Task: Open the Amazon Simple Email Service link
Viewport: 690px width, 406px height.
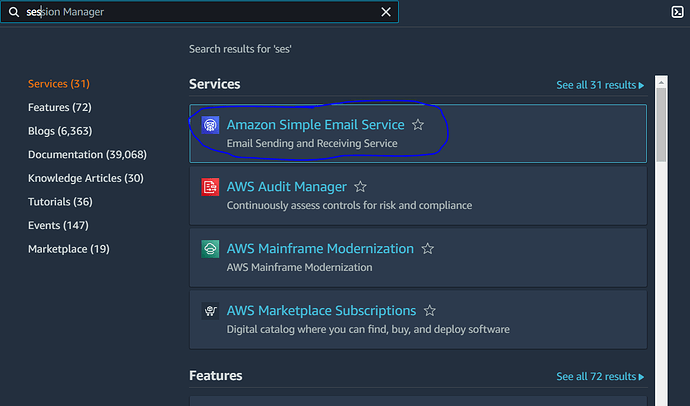Action: click(315, 125)
